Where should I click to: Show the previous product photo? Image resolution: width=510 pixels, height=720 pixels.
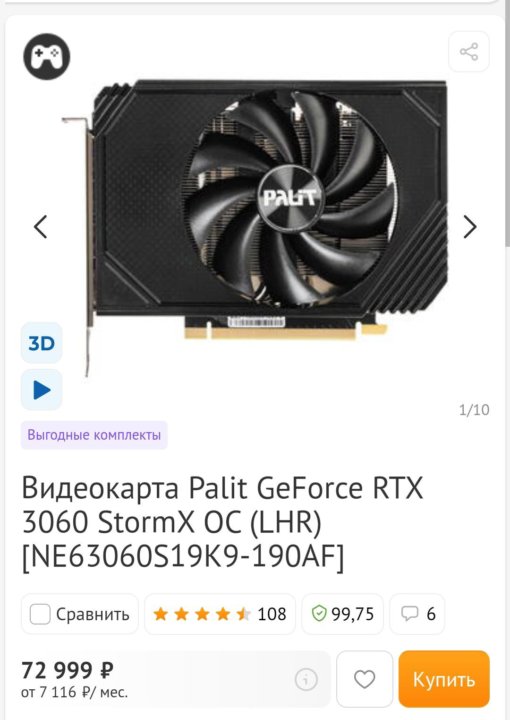(41, 227)
